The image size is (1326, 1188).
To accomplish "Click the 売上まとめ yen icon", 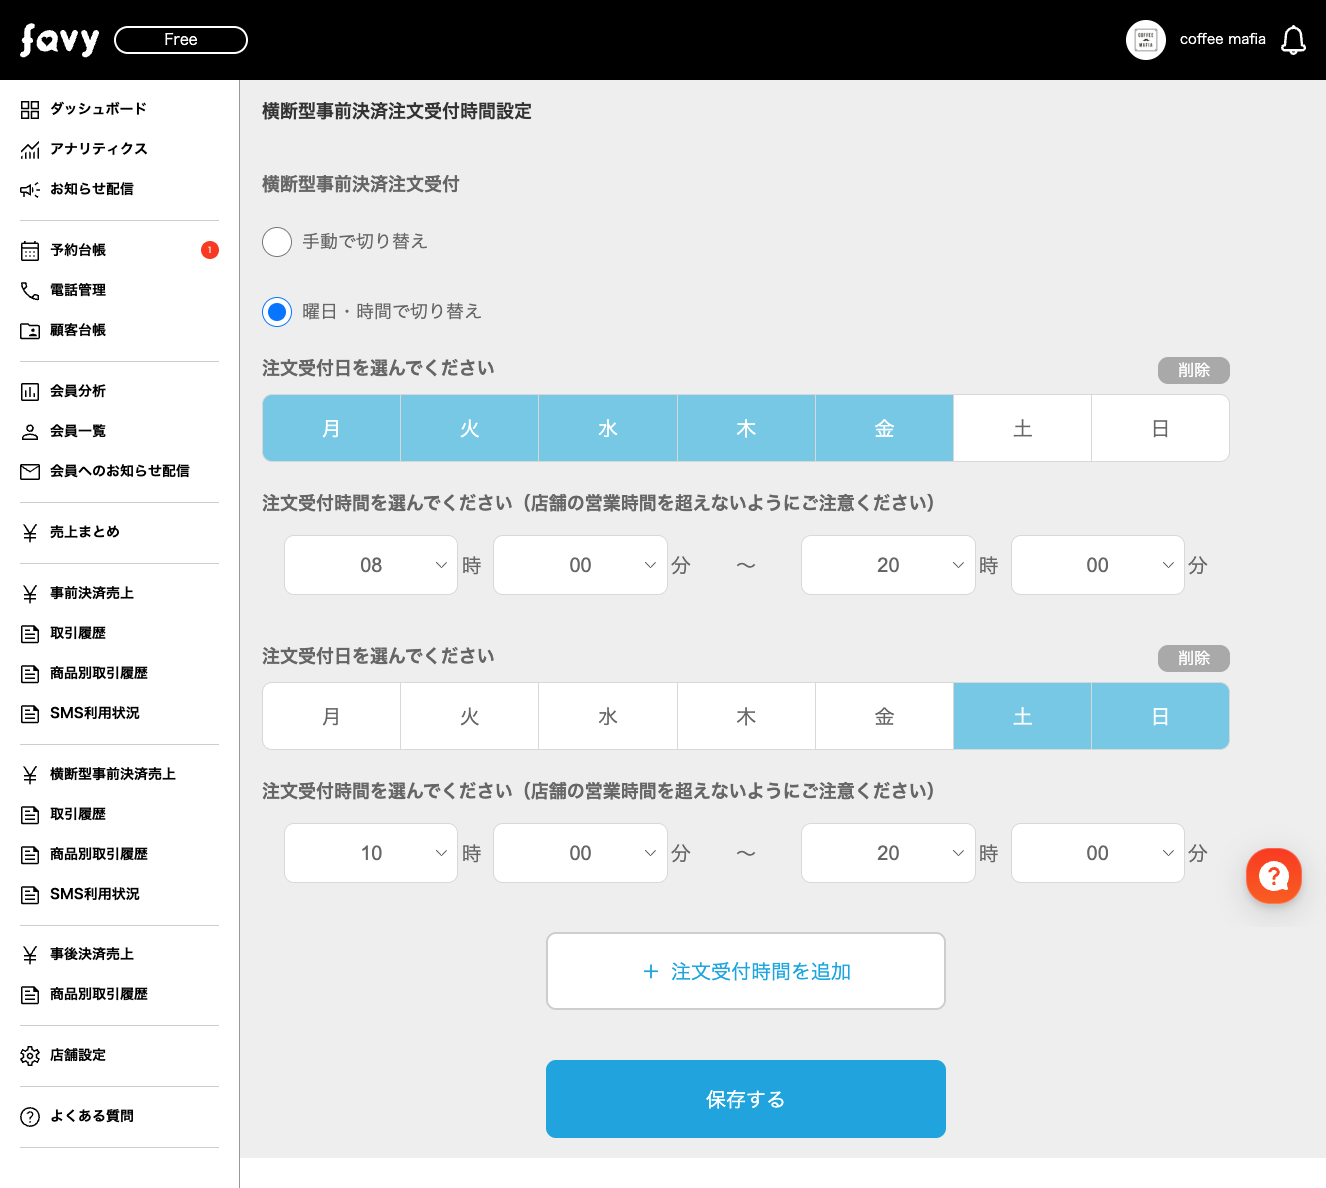I will tap(30, 532).
